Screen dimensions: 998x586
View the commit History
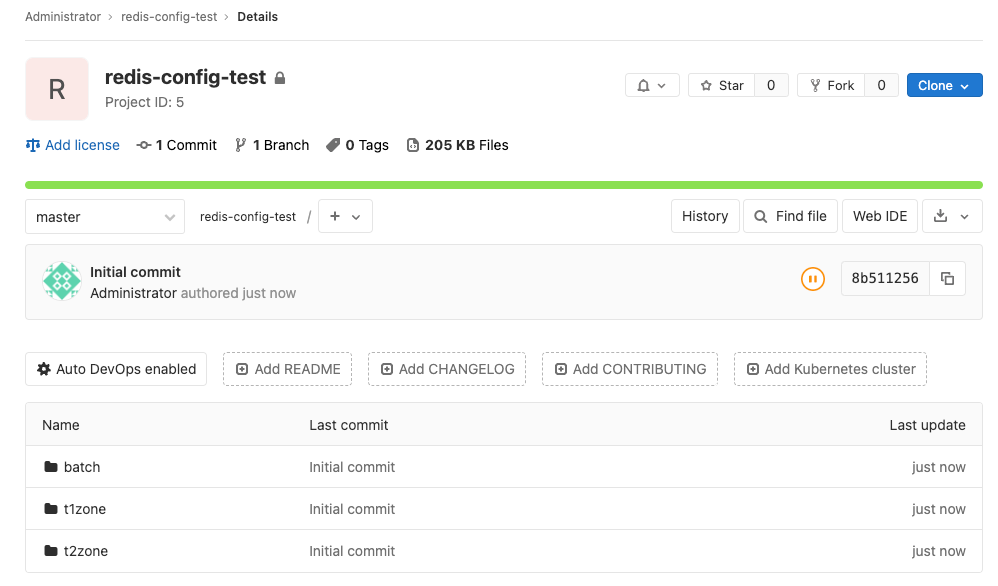pyautogui.click(x=705, y=216)
